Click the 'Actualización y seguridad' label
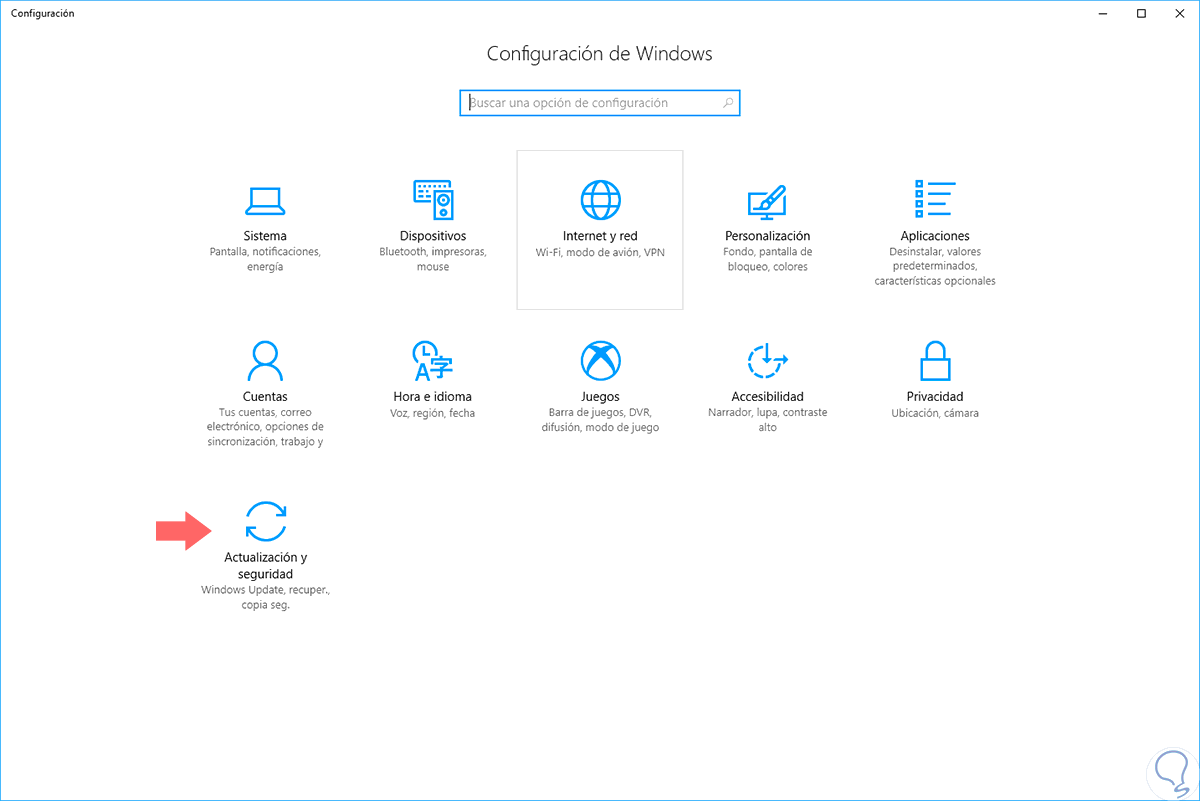Screen dimensions: 1200x801 point(265,566)
